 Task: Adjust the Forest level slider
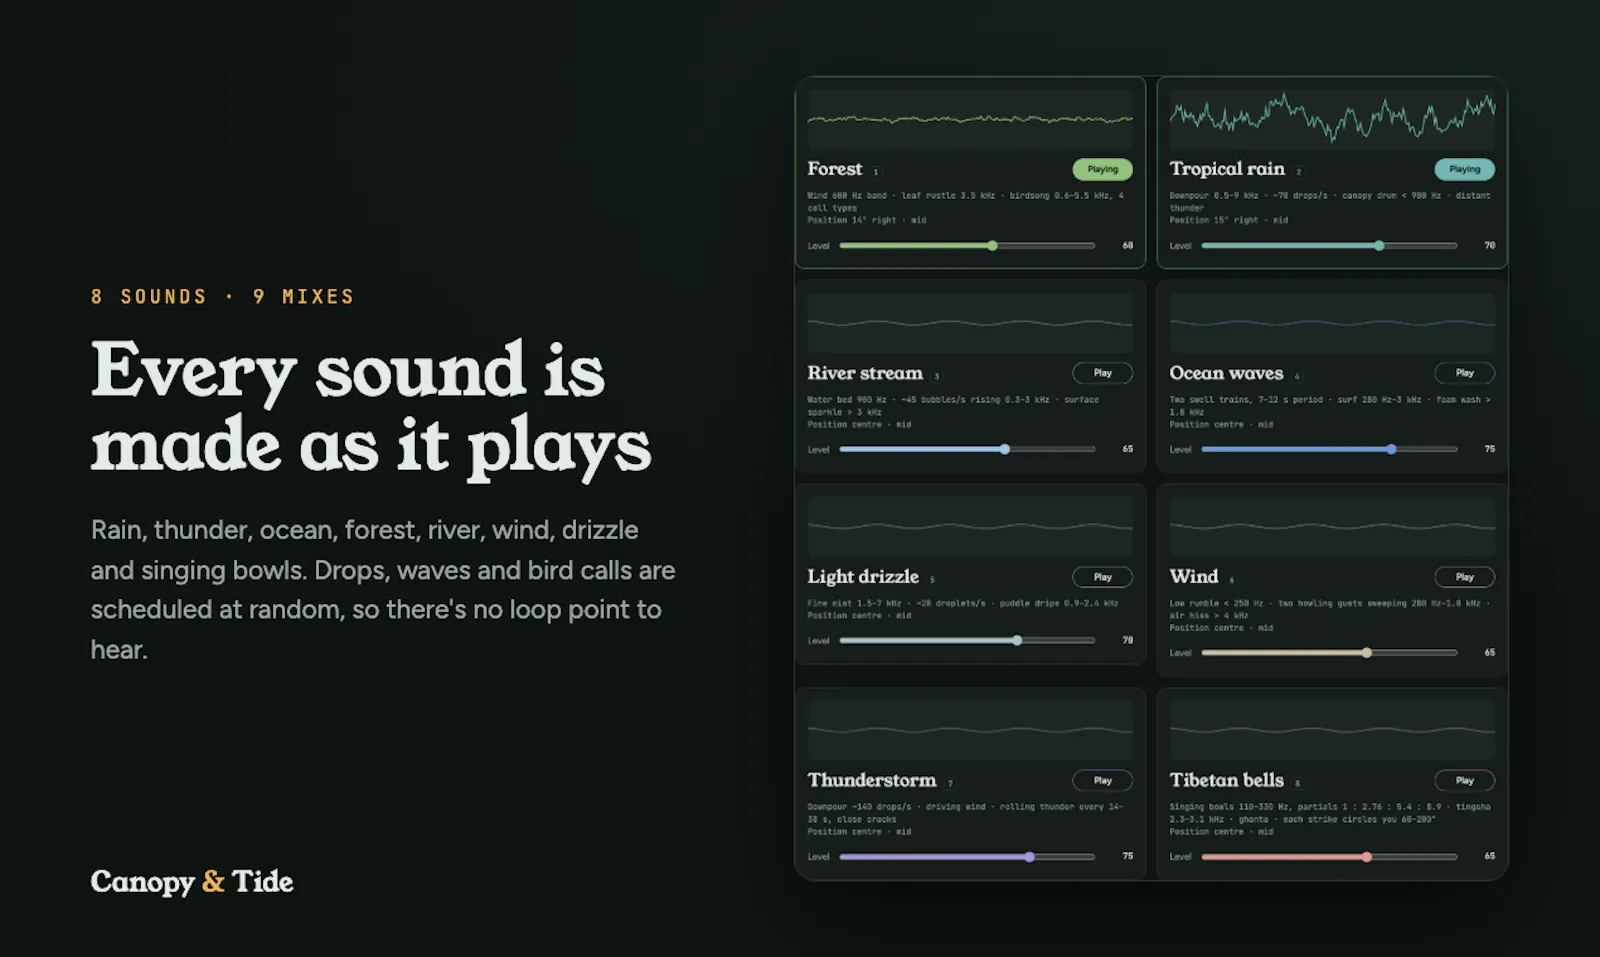pos(967,245)
